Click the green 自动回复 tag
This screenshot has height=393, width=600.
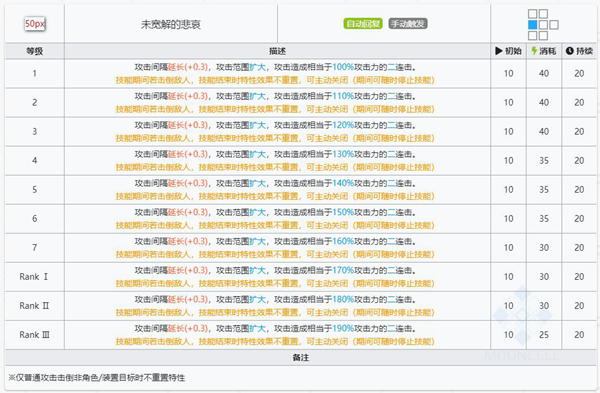(x=363, y=24)
